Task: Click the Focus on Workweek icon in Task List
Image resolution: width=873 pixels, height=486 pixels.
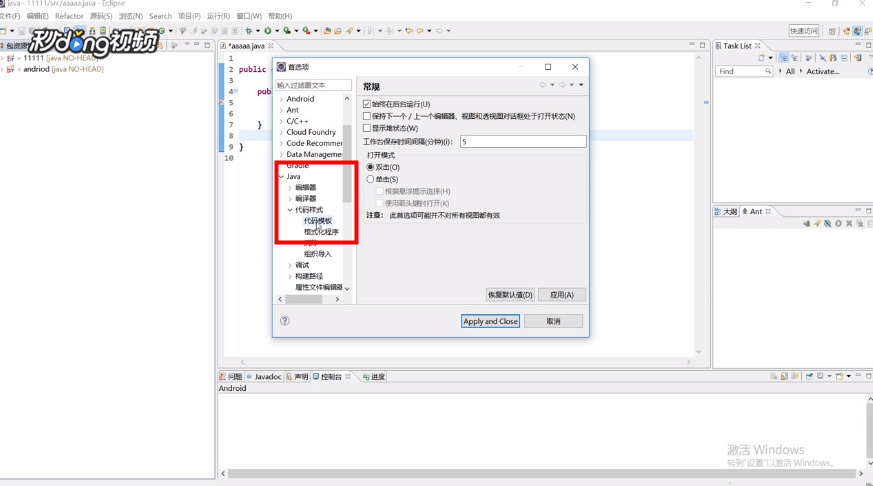Action: (808, 58)
